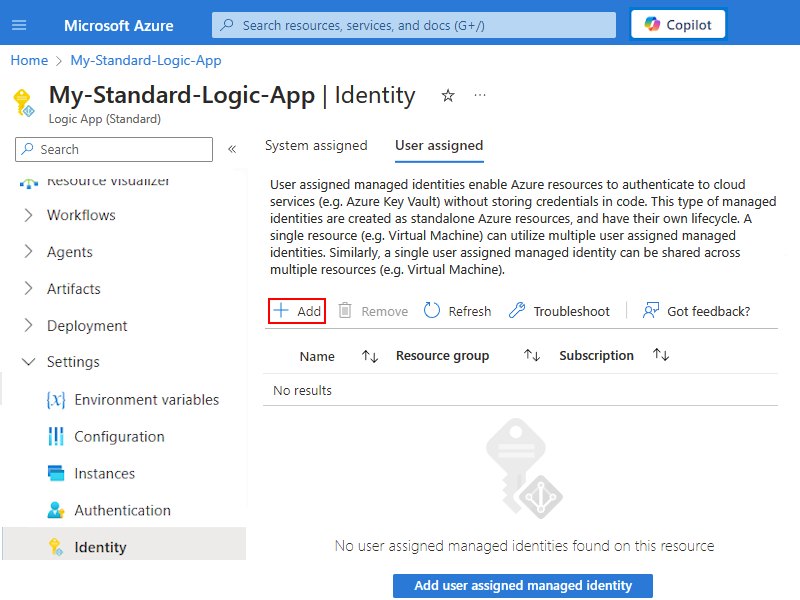Open Agents in the sidebar

tap(70, 252)
